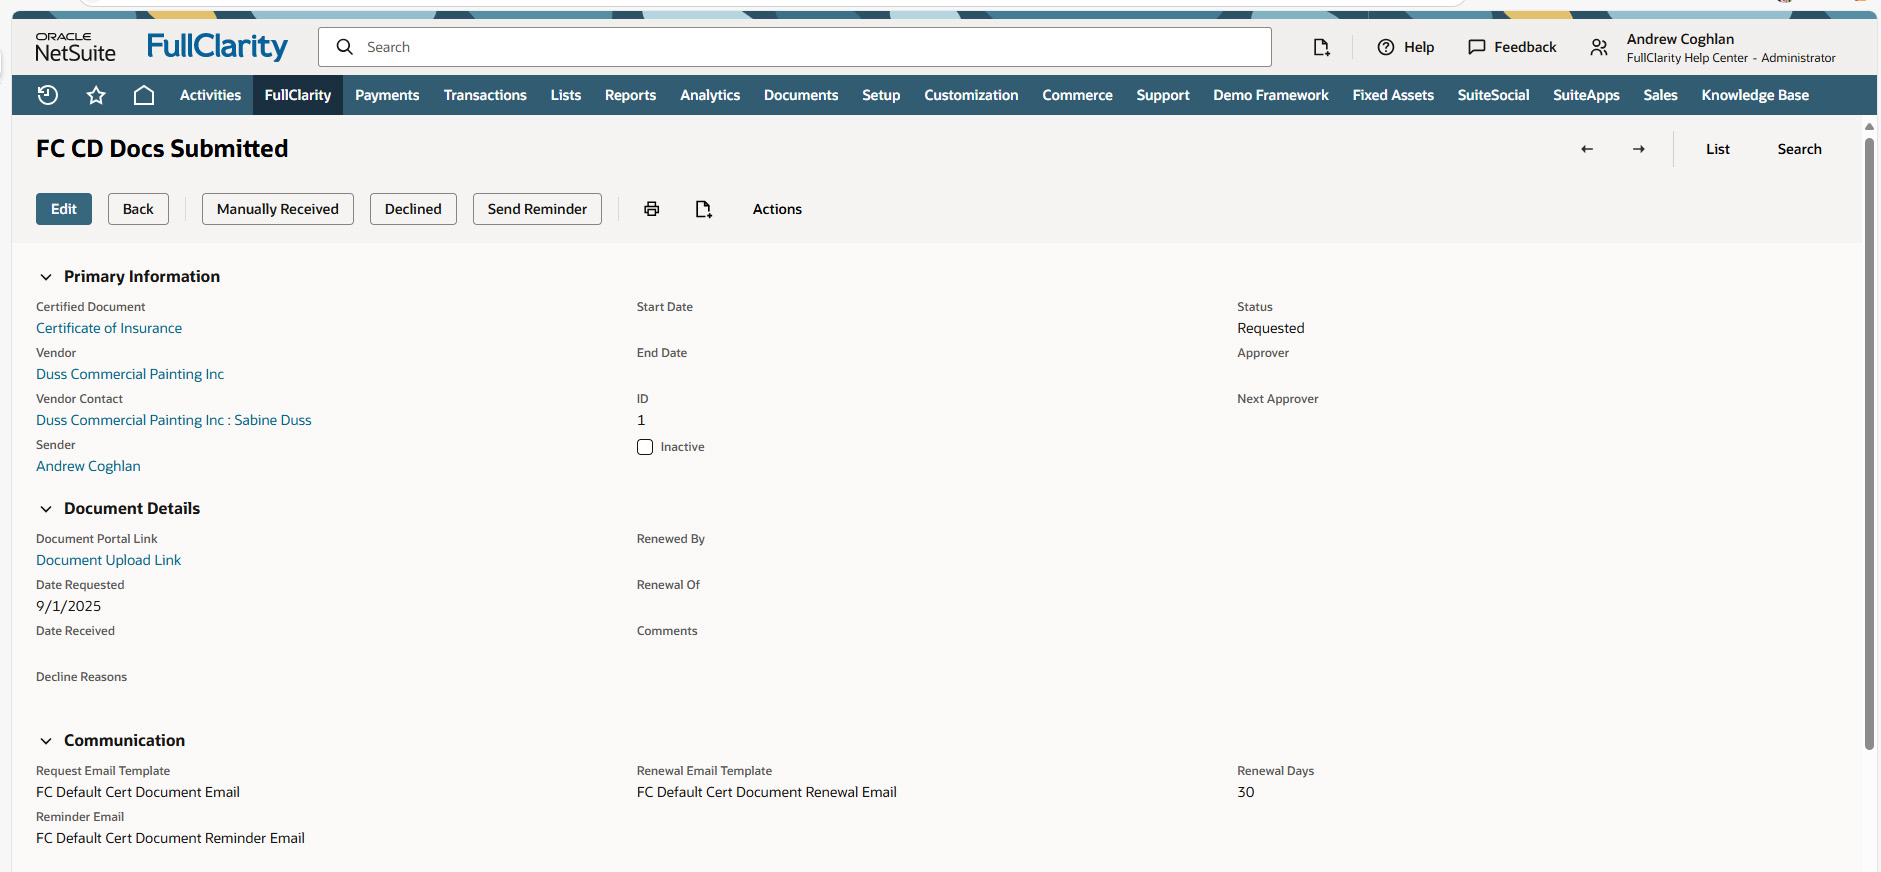Open the Certificate of Insurance link
Screen dimensions: 1881x872
109,328
